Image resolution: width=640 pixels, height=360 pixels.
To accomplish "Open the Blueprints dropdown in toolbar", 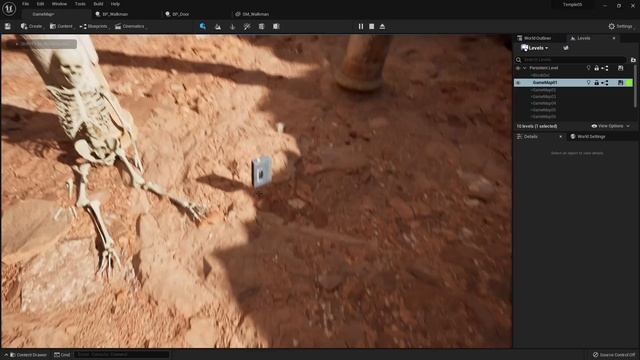I will pyautogui.click(x=93, y=26).
